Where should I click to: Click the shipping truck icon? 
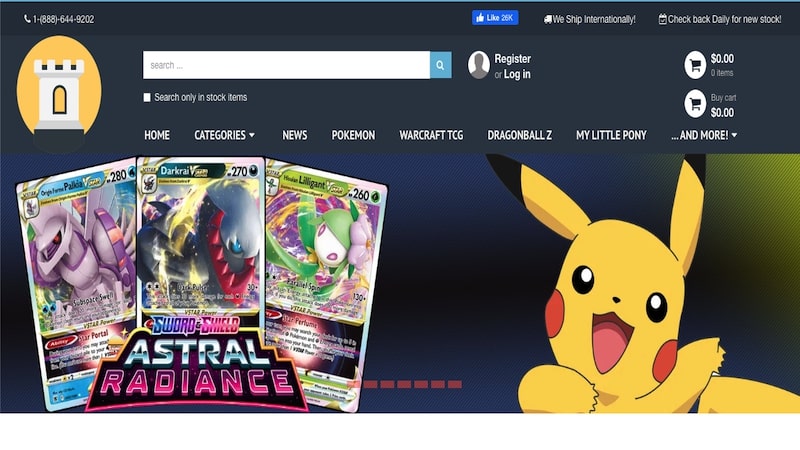(x=547, y=19)
